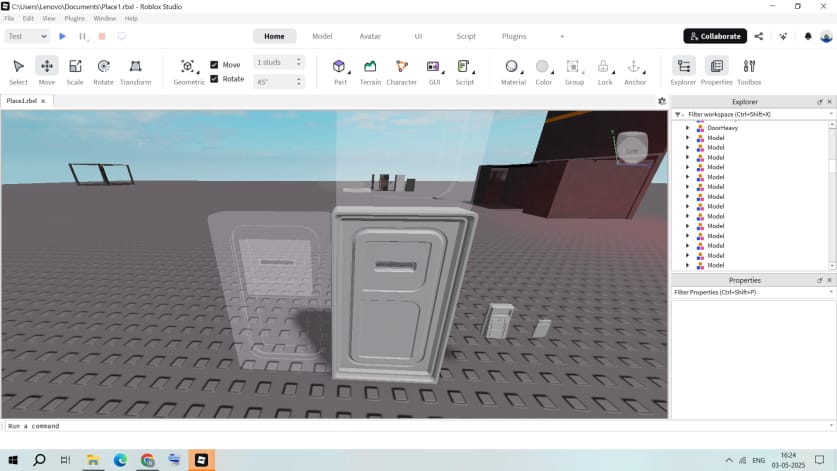Switch to the Script ribbon tab
This screenshot has height=471, width=837.
click(x=465, y=36)
